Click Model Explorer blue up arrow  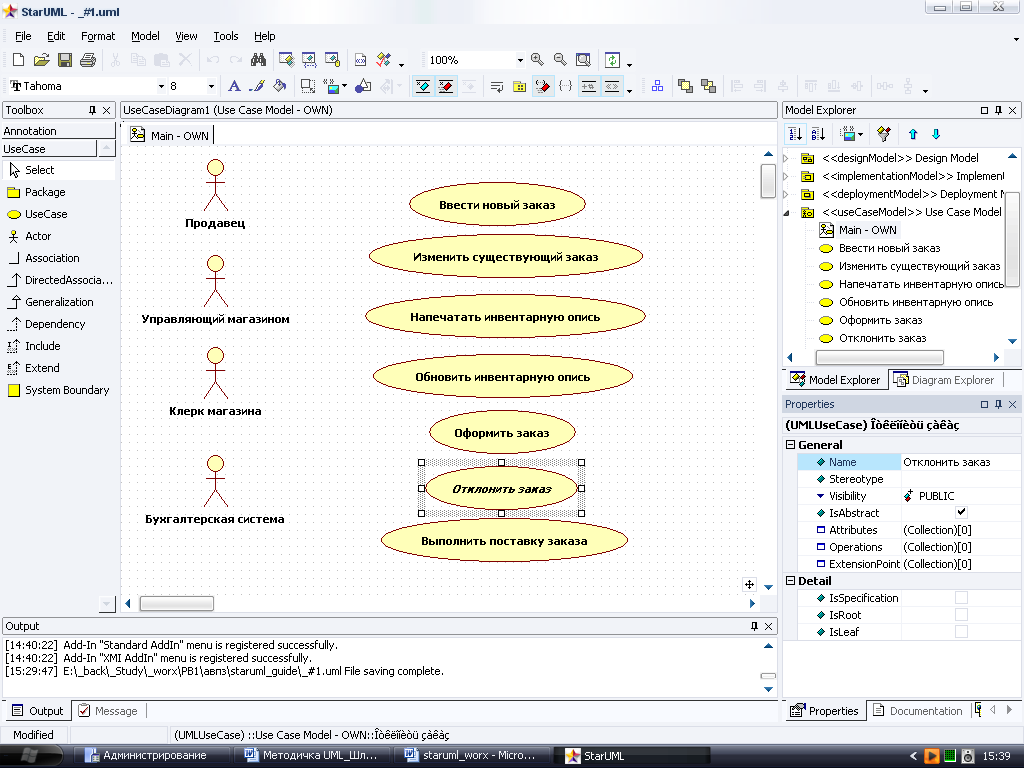(913, 135)
